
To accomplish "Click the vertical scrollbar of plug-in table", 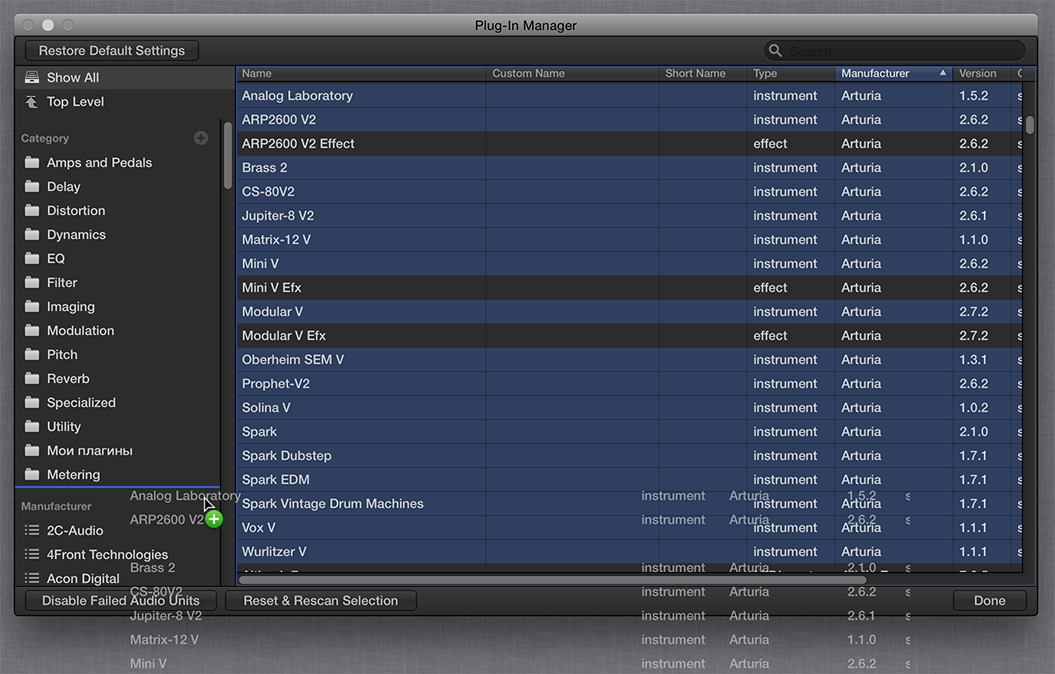I will click(x=1029, y=124).
